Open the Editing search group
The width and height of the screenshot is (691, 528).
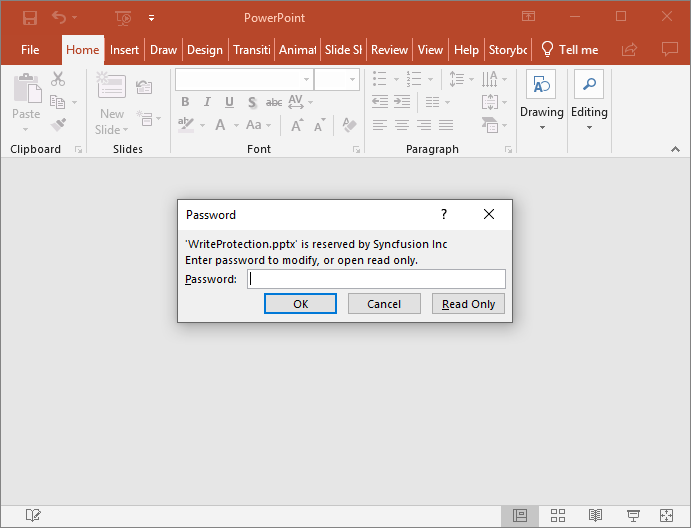(589, 101)
